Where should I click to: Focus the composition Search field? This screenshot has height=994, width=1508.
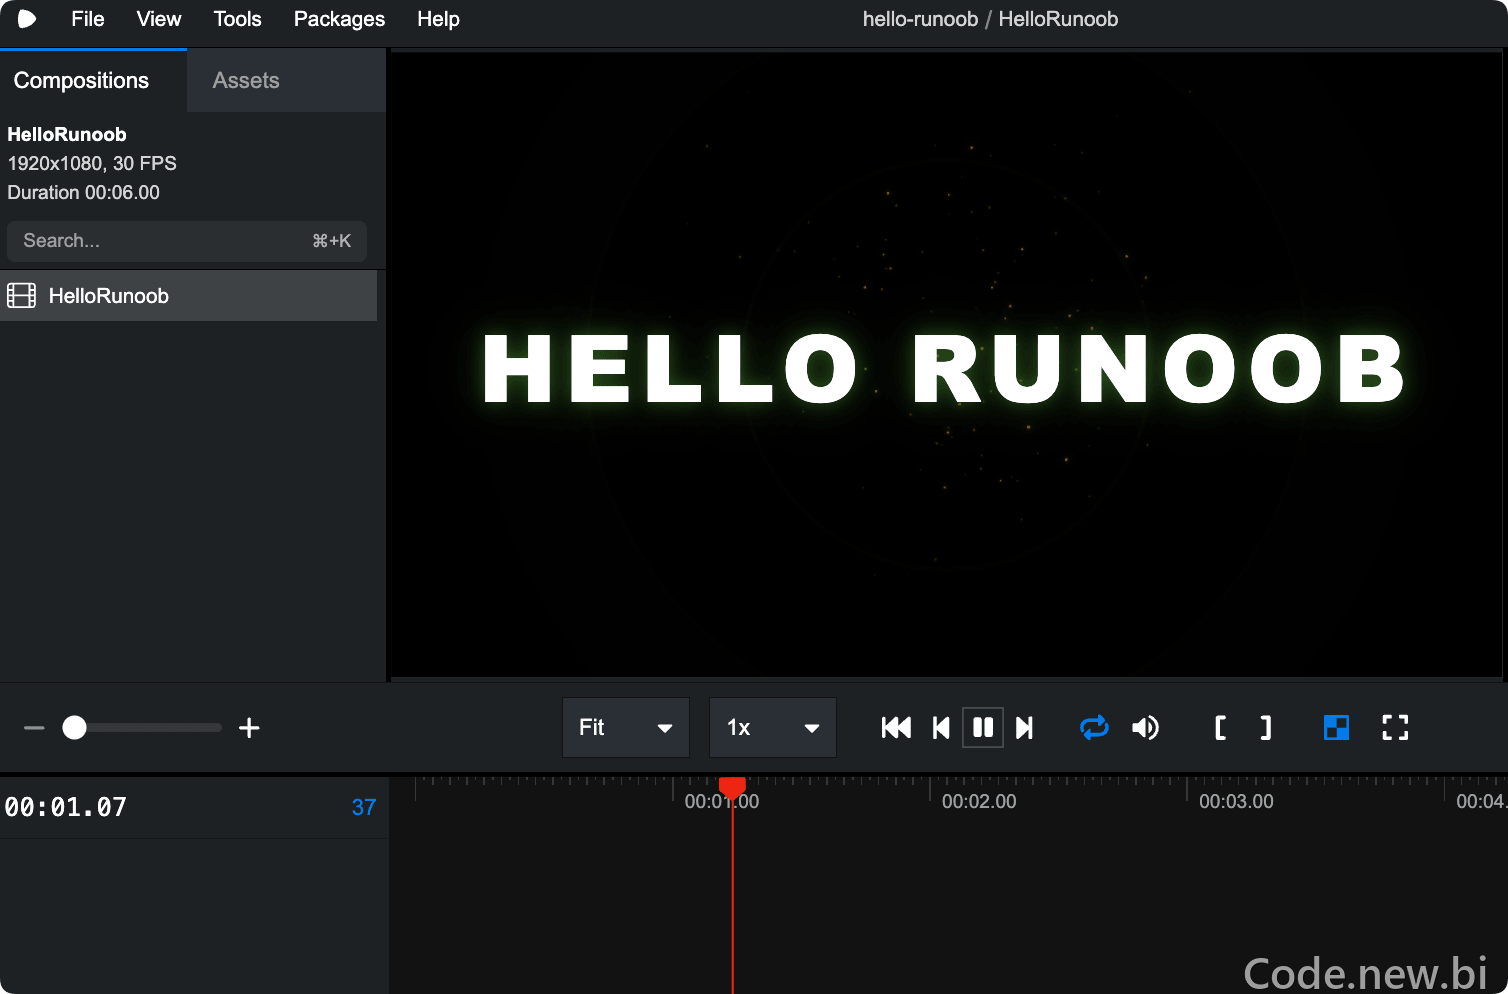click(187, 241)
